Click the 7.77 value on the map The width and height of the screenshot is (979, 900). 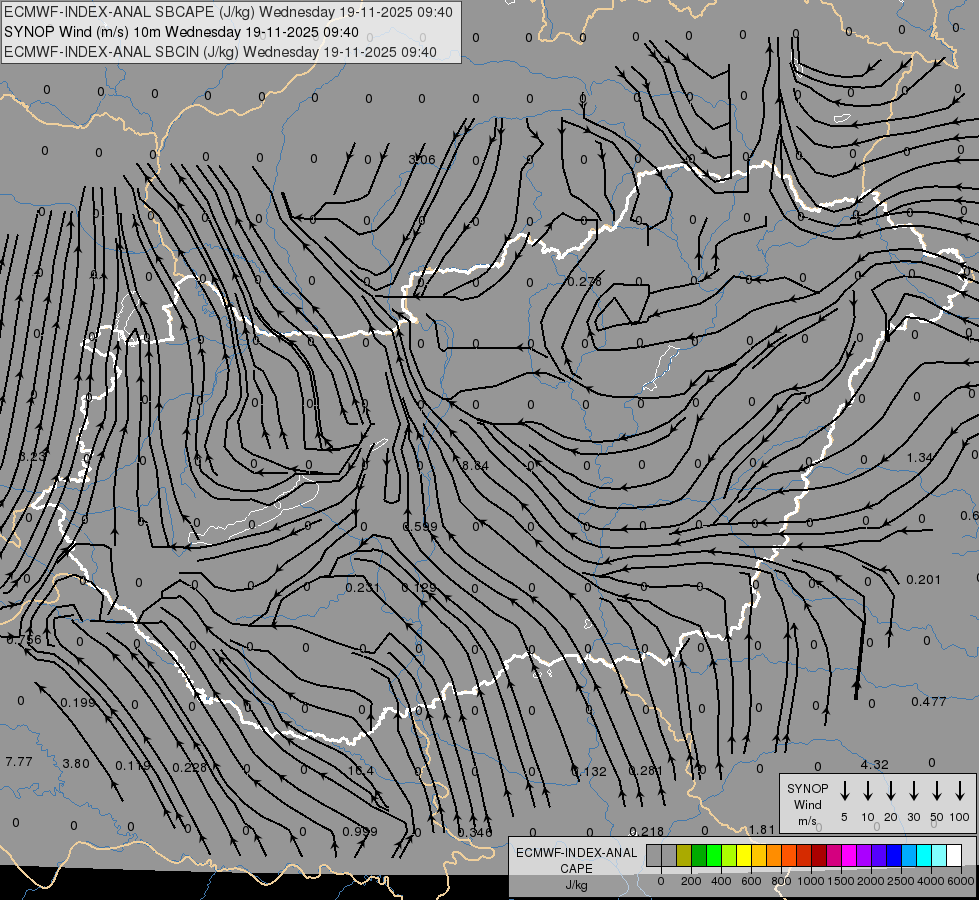point(19,762)
